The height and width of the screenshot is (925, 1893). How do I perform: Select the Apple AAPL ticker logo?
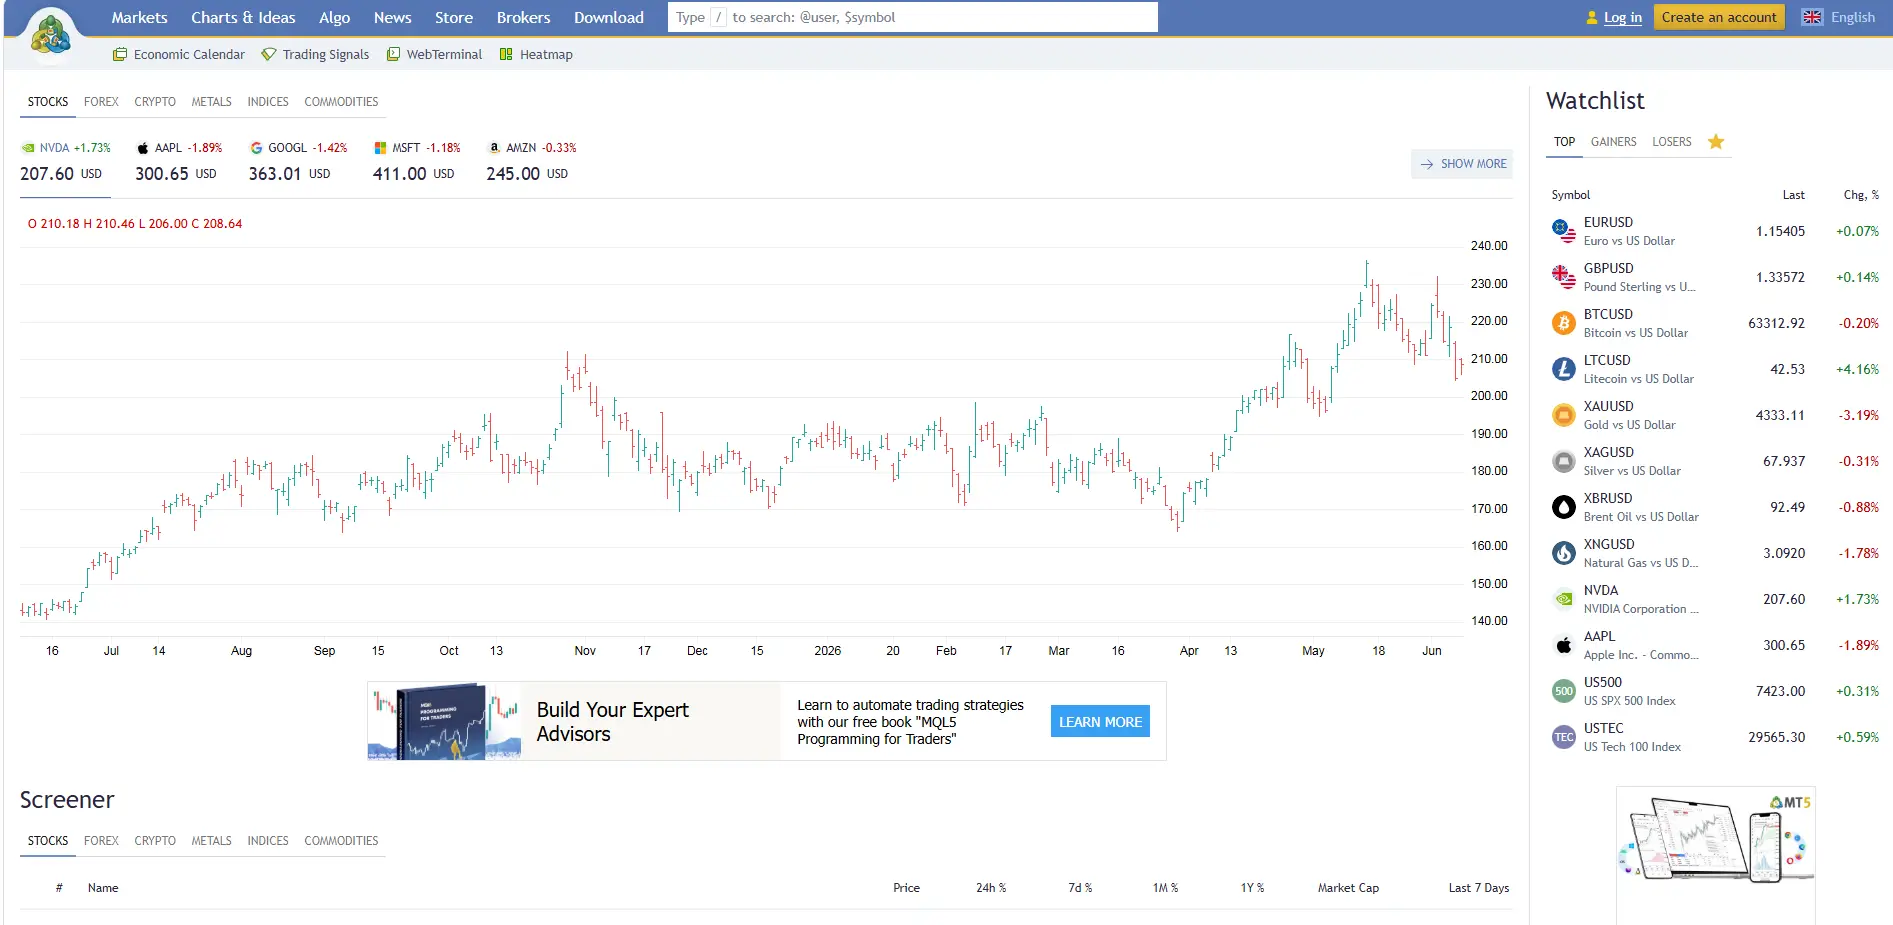click(x=143, y=148)
